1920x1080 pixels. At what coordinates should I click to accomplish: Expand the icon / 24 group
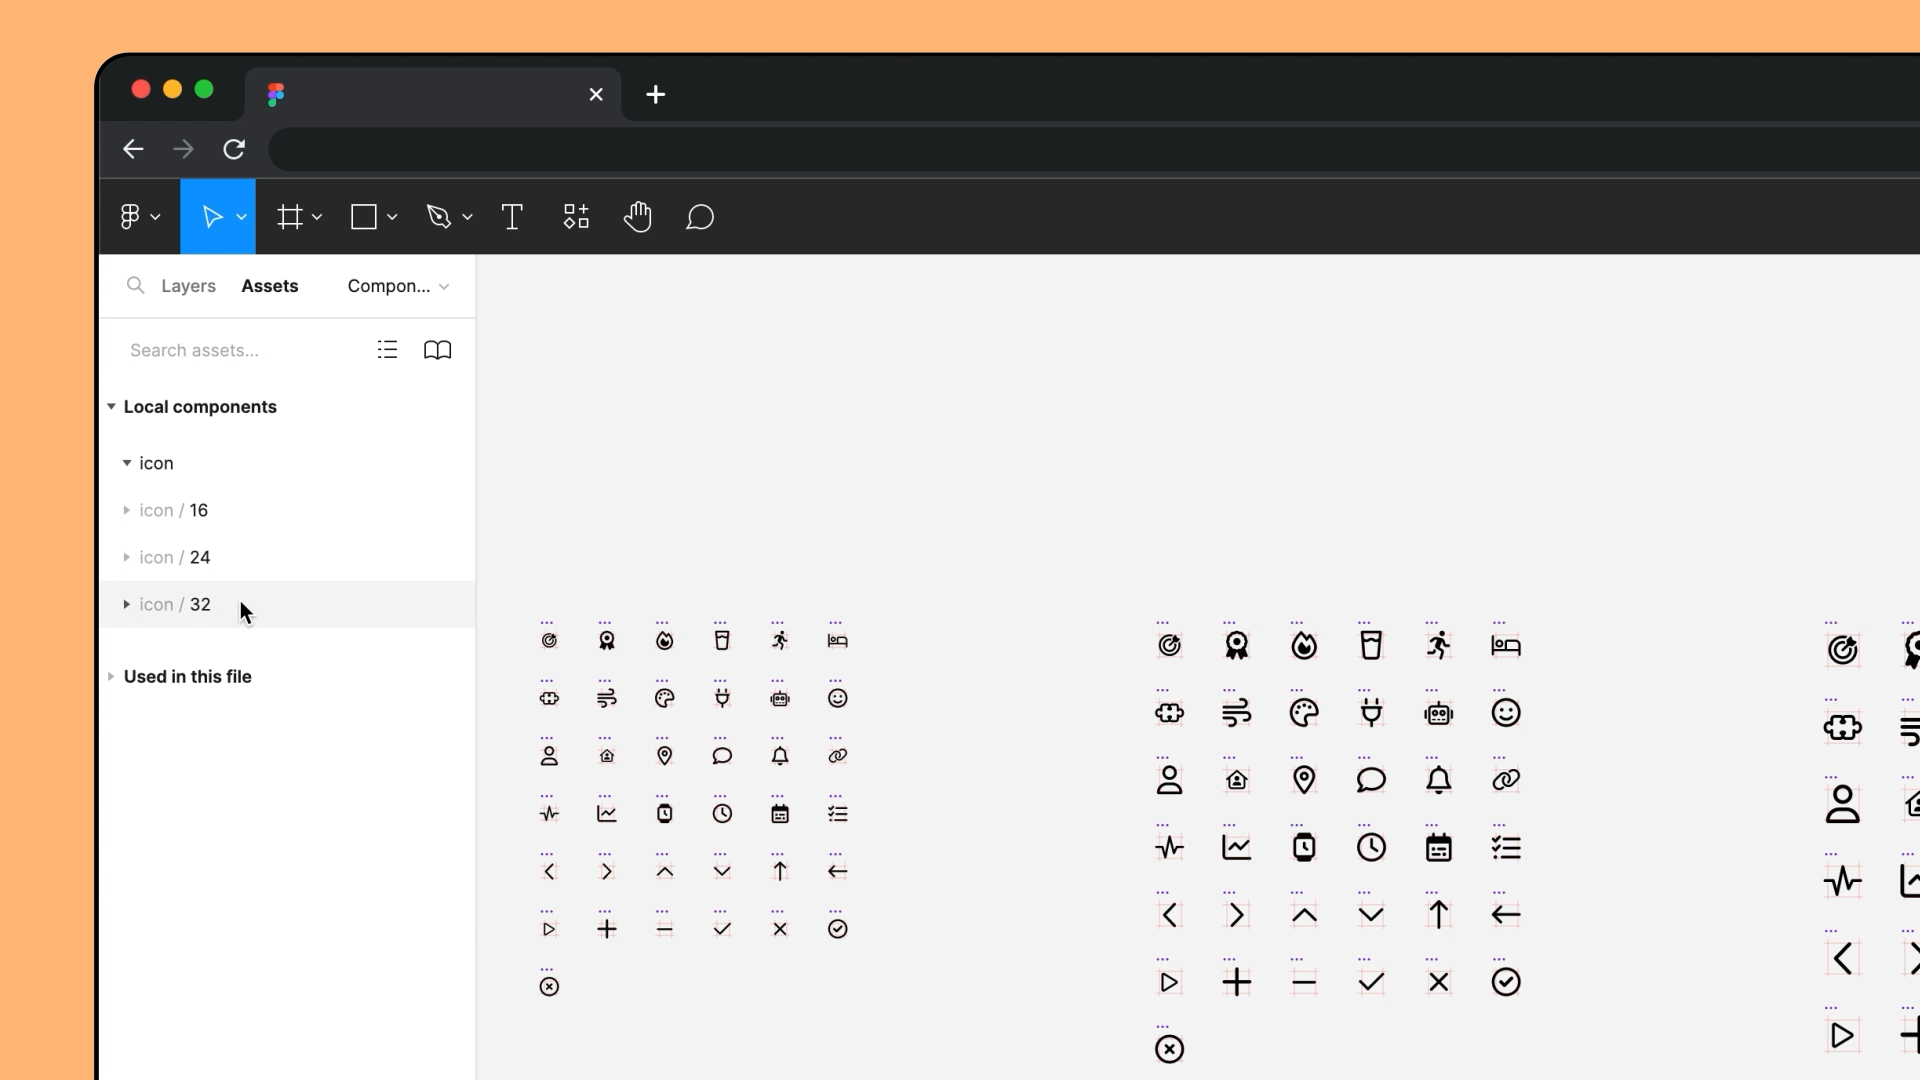pos(127,557)
